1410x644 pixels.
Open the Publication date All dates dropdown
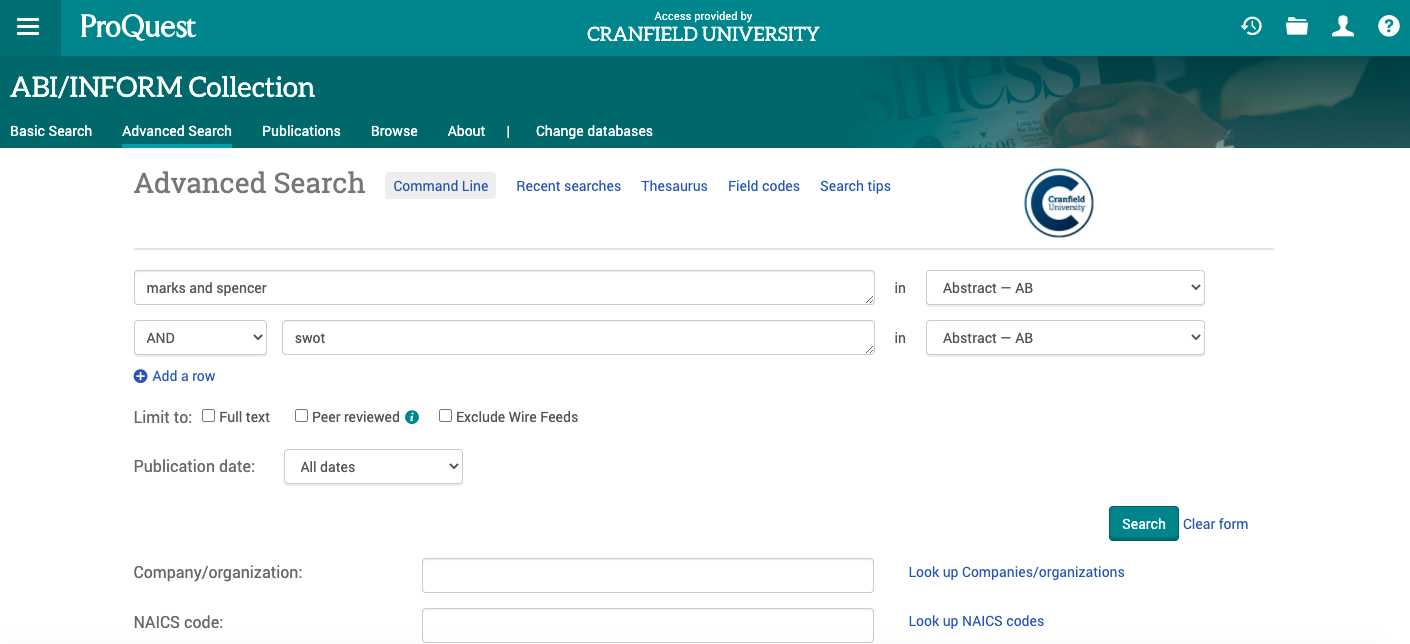click(373, 467)
